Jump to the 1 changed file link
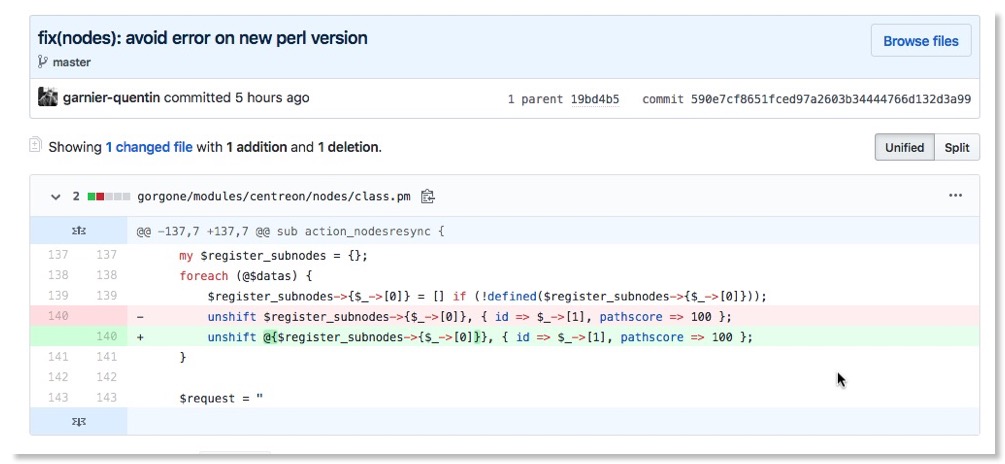The height and width of the screenshot is (464, 1005). tap(149, 147)
